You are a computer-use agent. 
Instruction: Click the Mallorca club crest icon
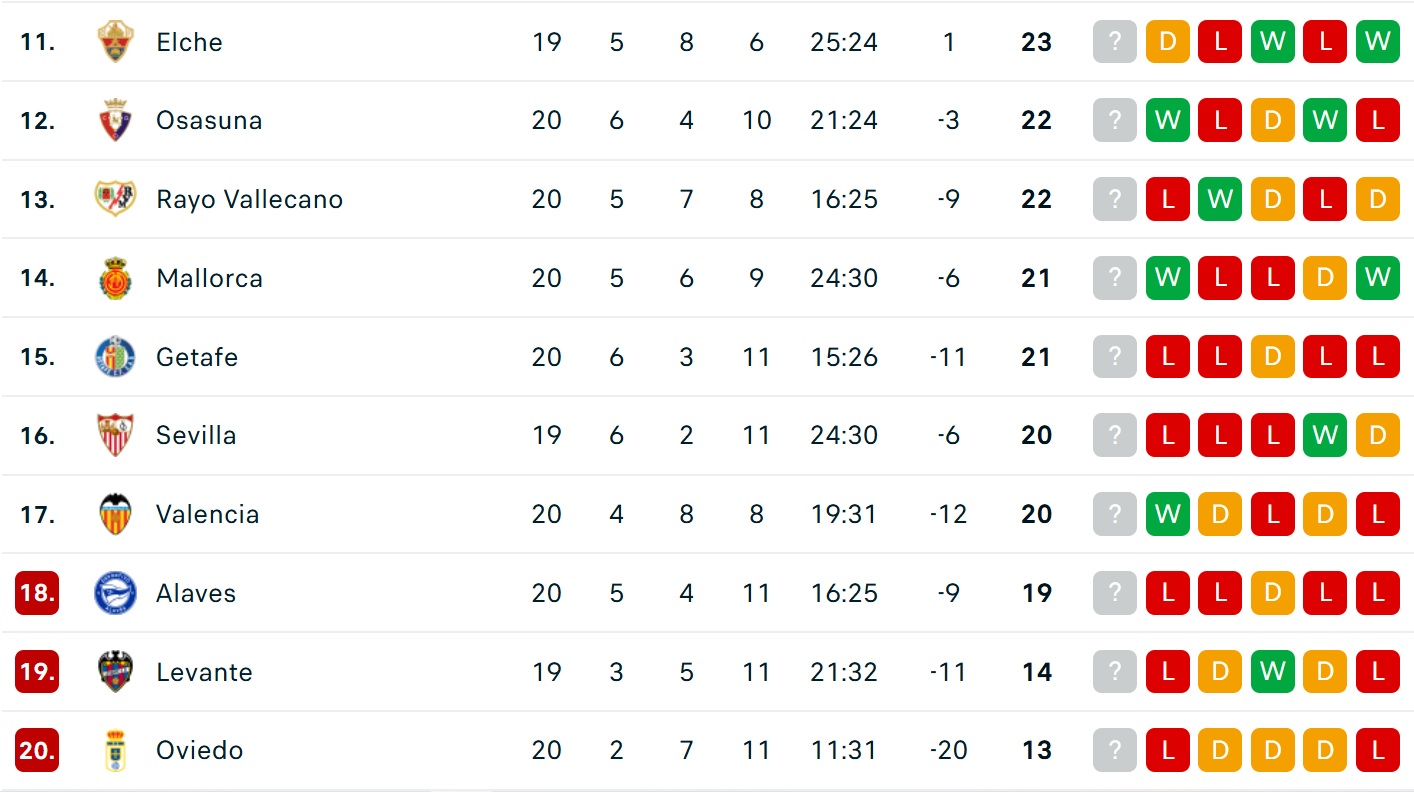pos(115,278)
